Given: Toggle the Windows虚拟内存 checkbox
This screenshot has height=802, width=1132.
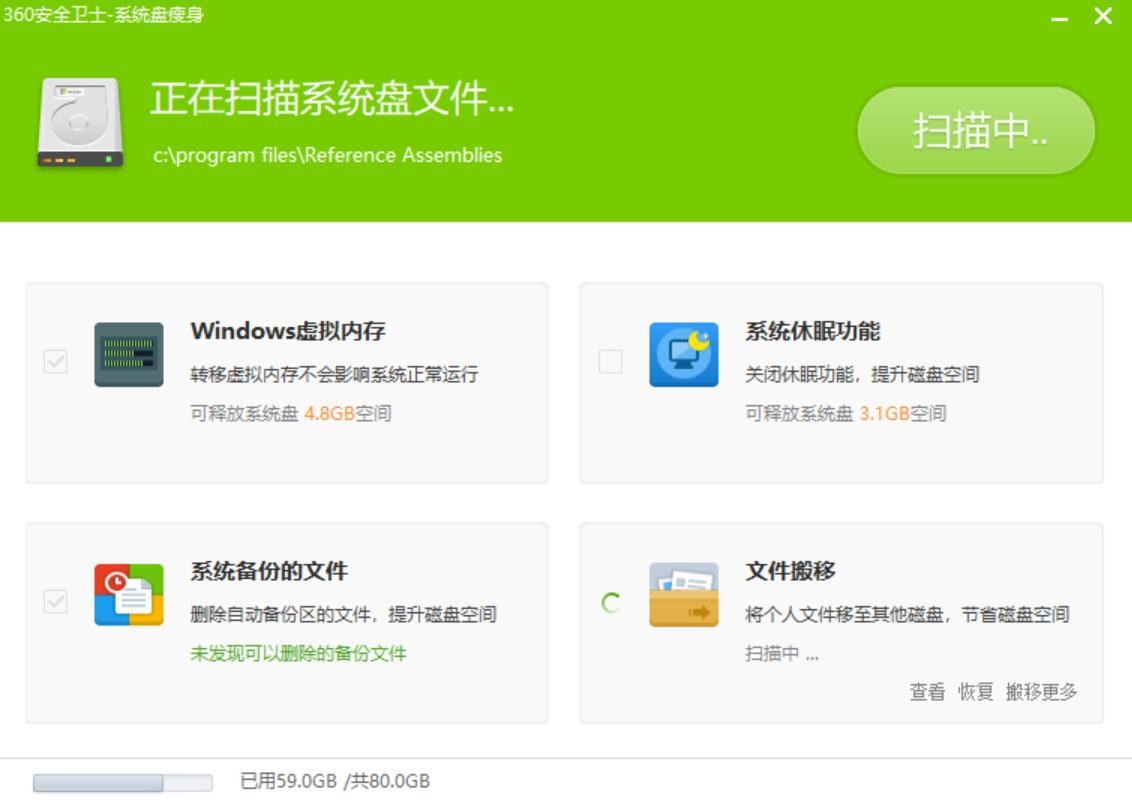Looking at the screenshot, I should [56, 361].
